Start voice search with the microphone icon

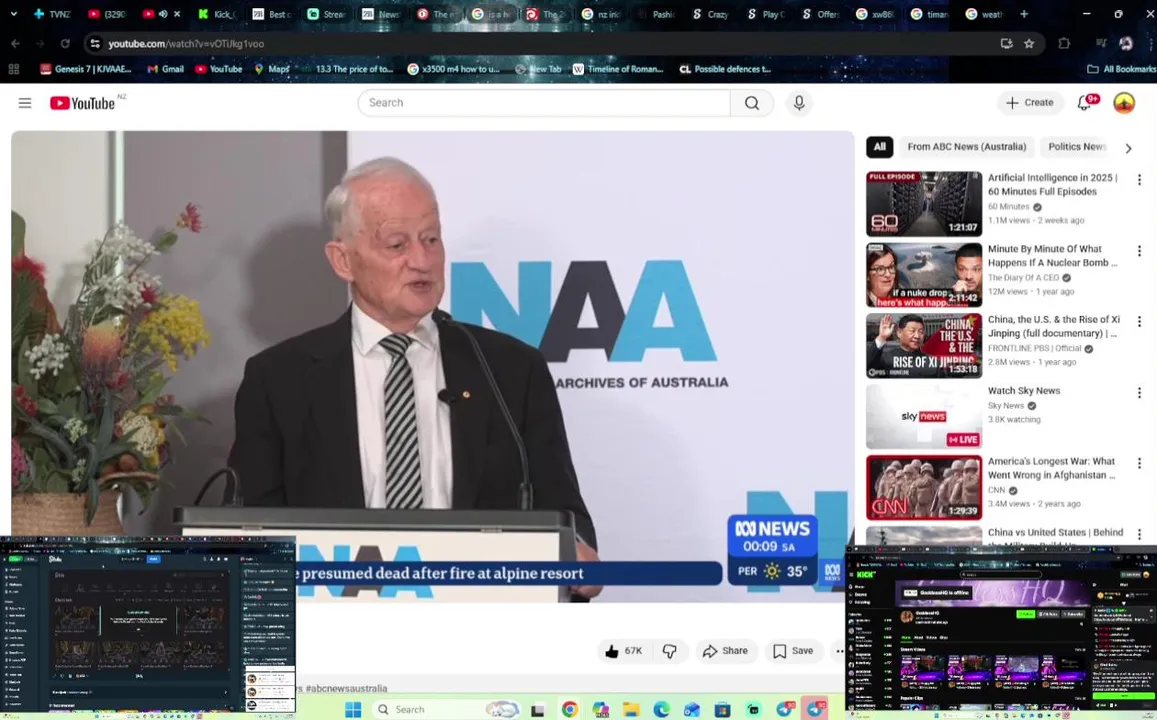point(799,103)
